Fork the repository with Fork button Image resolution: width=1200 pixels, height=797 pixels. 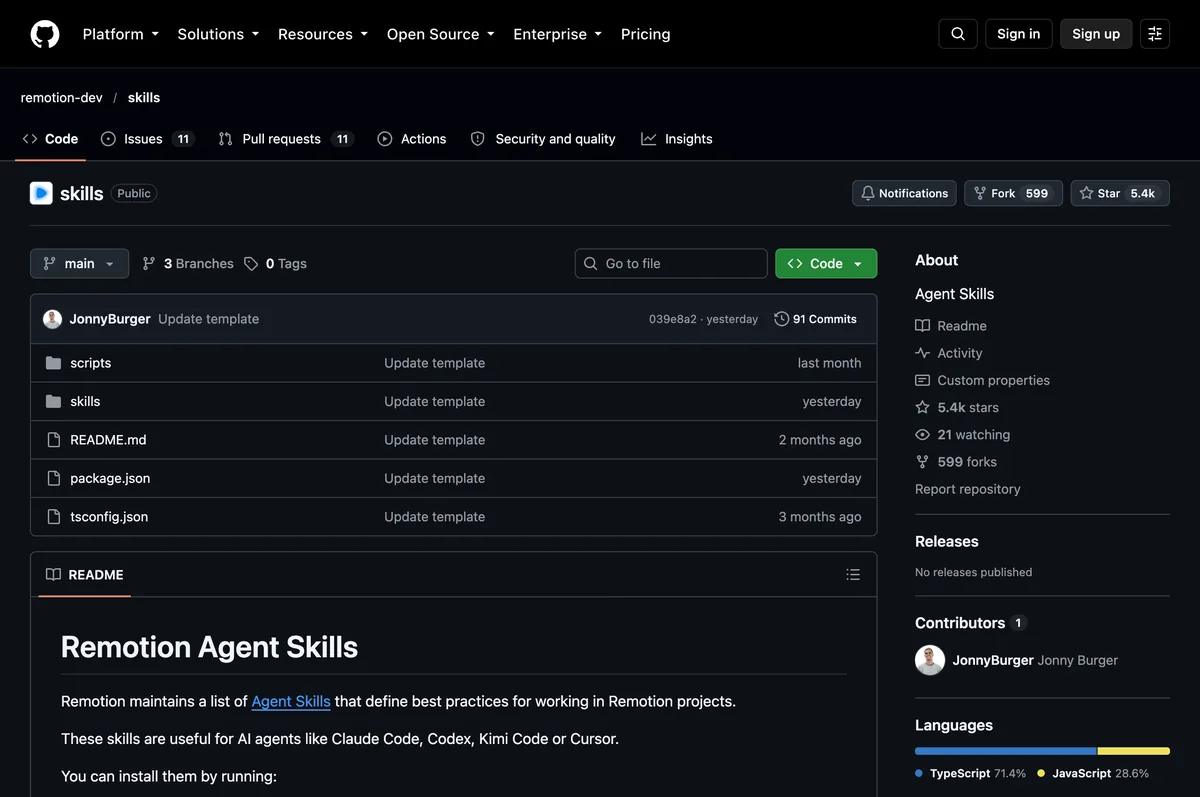click(x=1013, y=193)
